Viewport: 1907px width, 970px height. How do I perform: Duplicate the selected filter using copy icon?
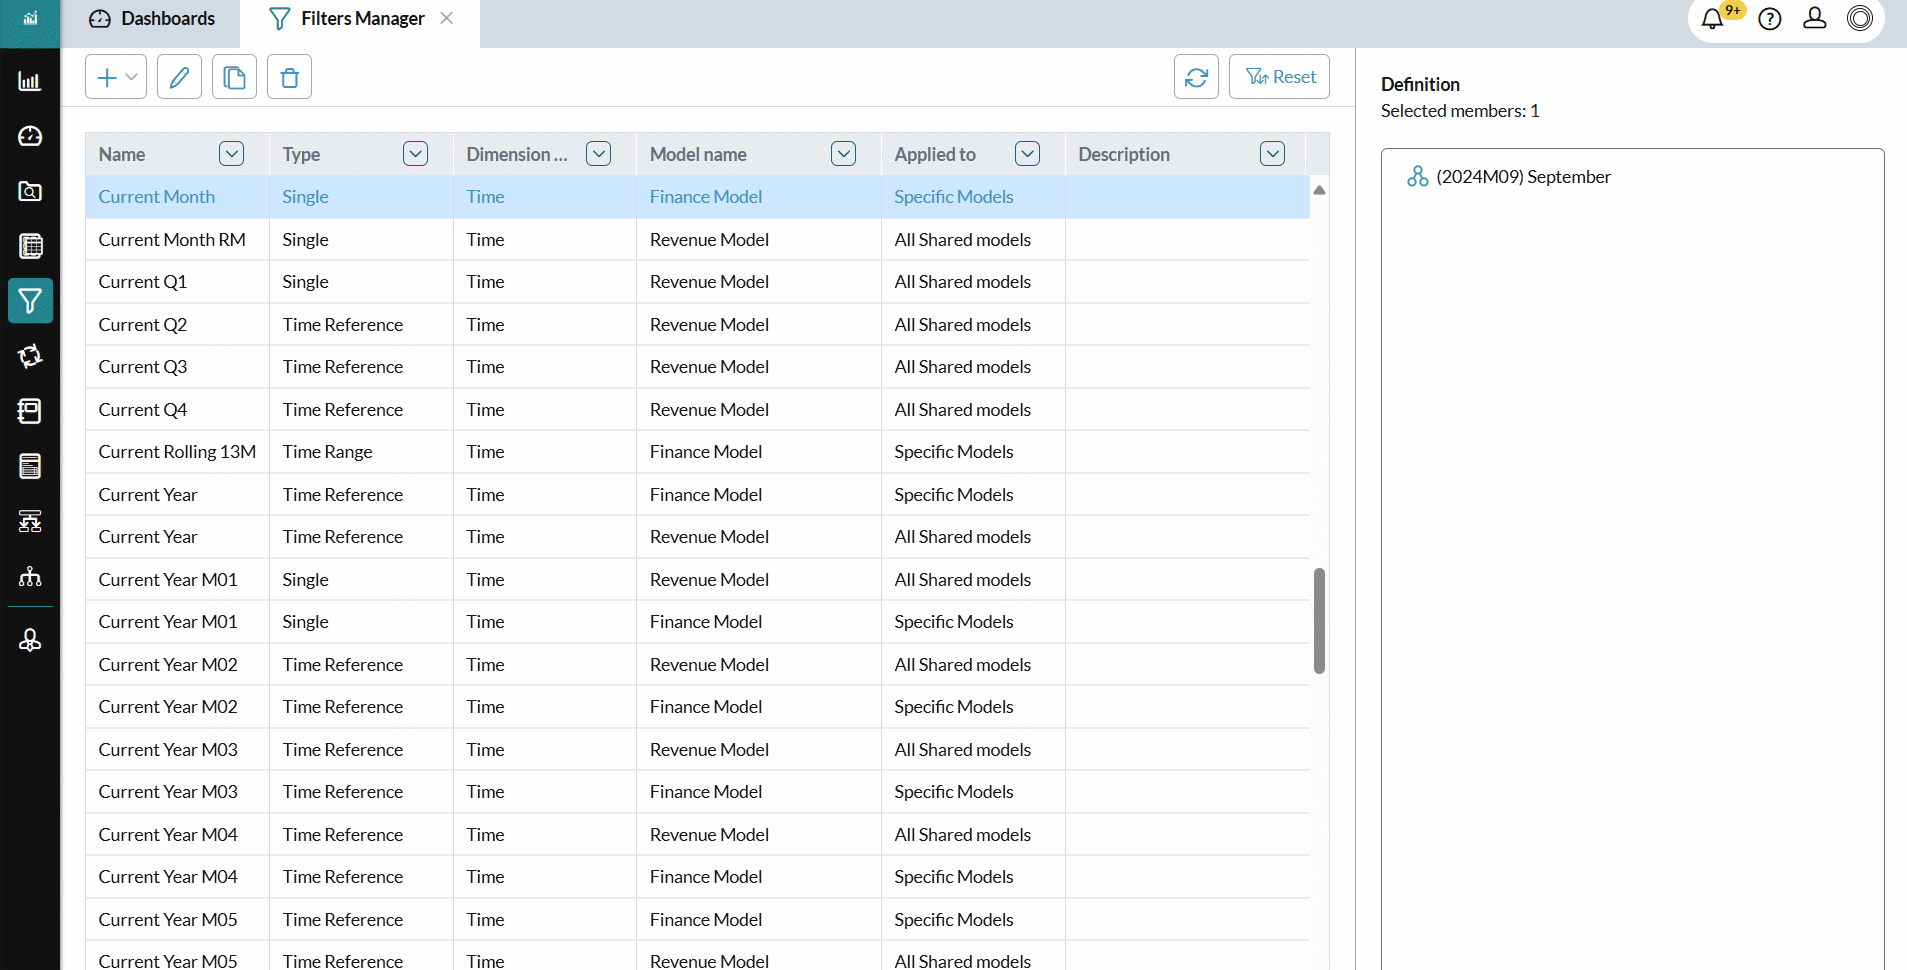[x=234, y=76]
